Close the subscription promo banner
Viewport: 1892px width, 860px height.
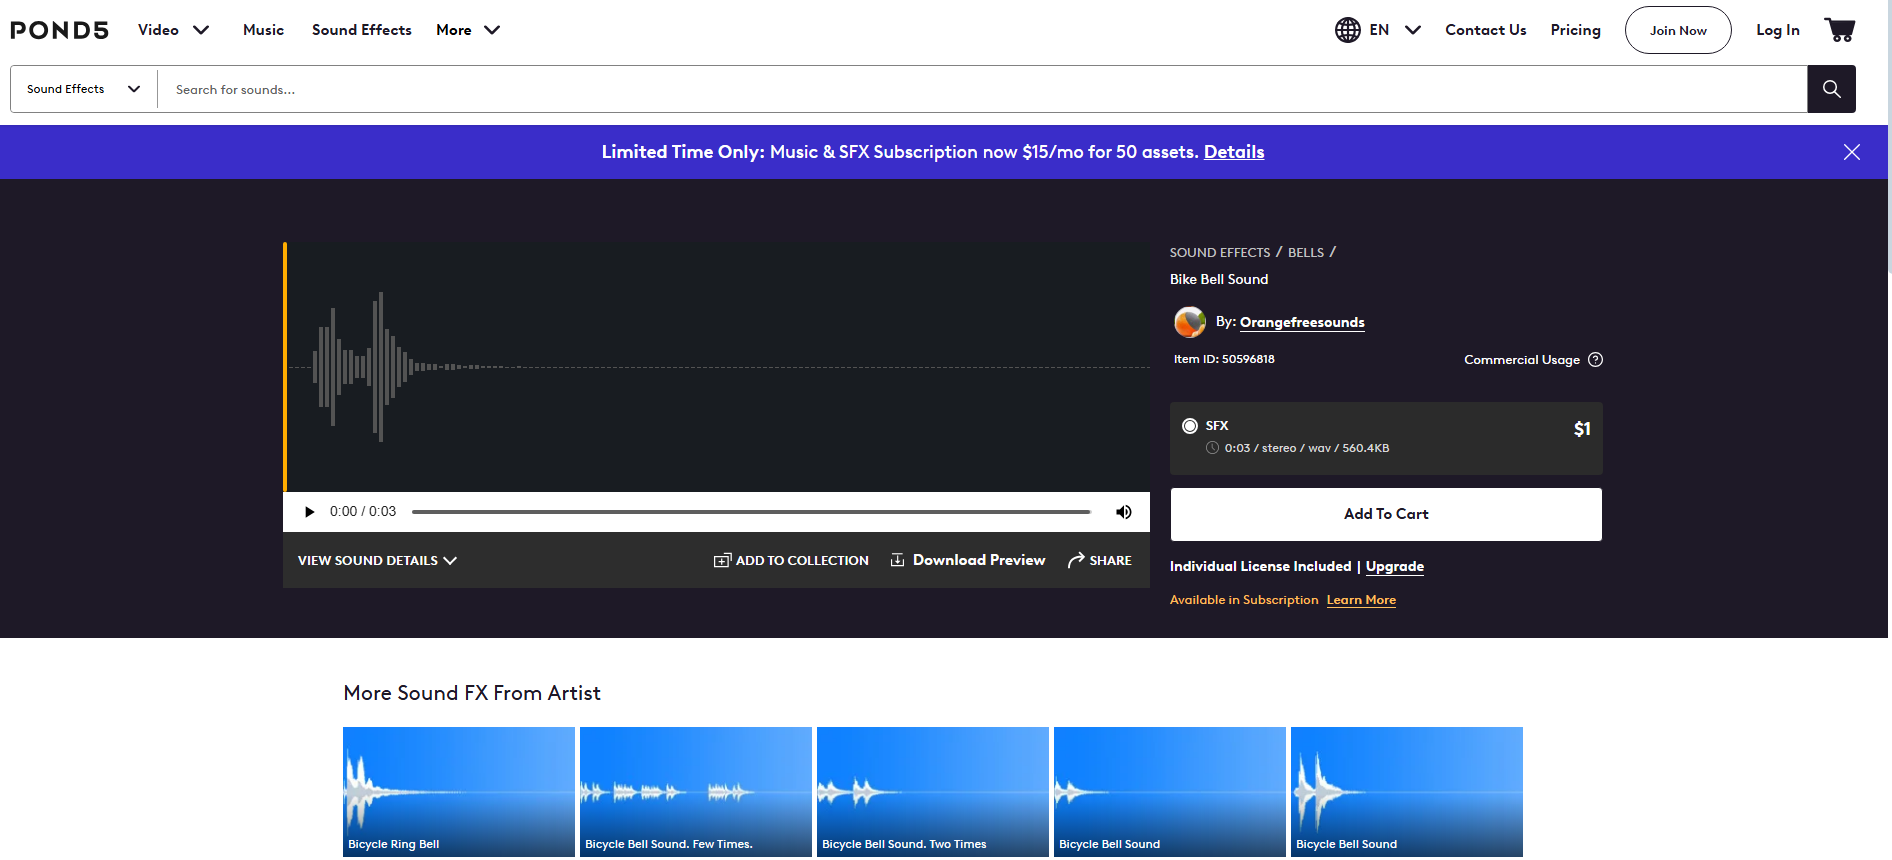pos(1852,152)
